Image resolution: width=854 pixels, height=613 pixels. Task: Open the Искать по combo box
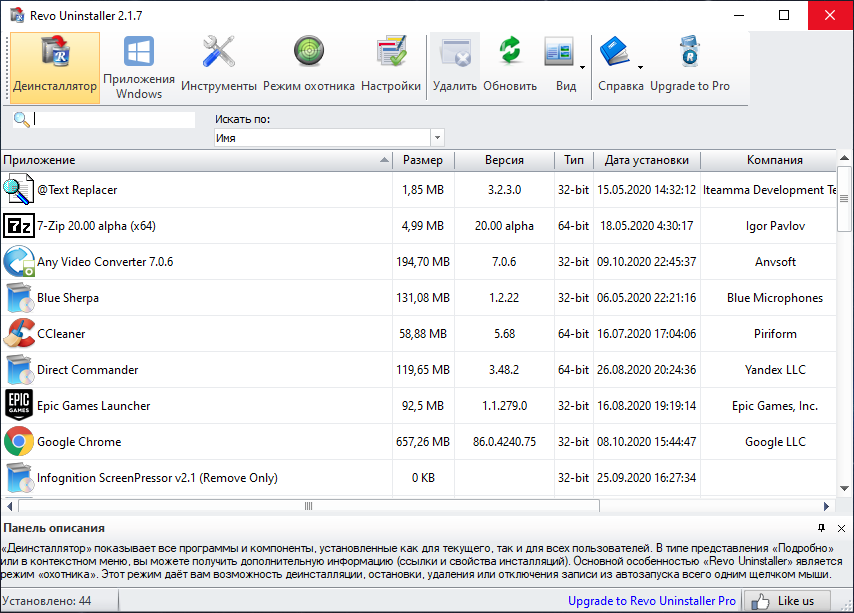click(329, 138)
